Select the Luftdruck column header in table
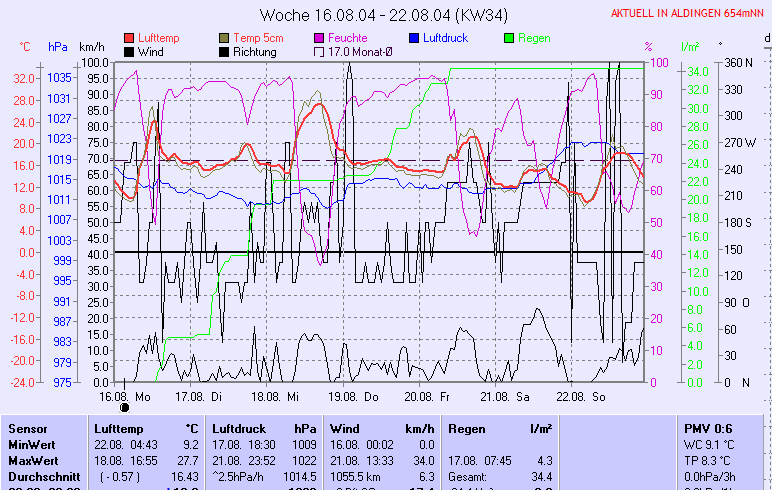 (x=239, y=427)
